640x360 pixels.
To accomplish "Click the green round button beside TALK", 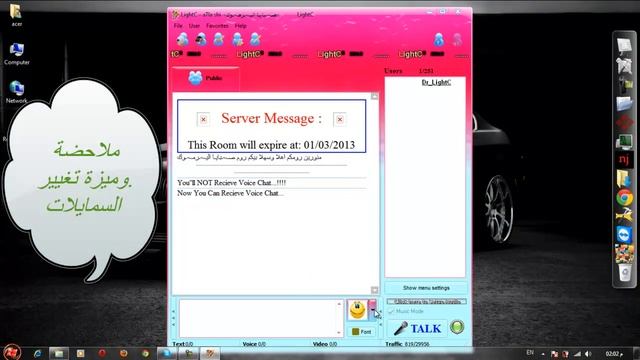I will tap(457, 327).
